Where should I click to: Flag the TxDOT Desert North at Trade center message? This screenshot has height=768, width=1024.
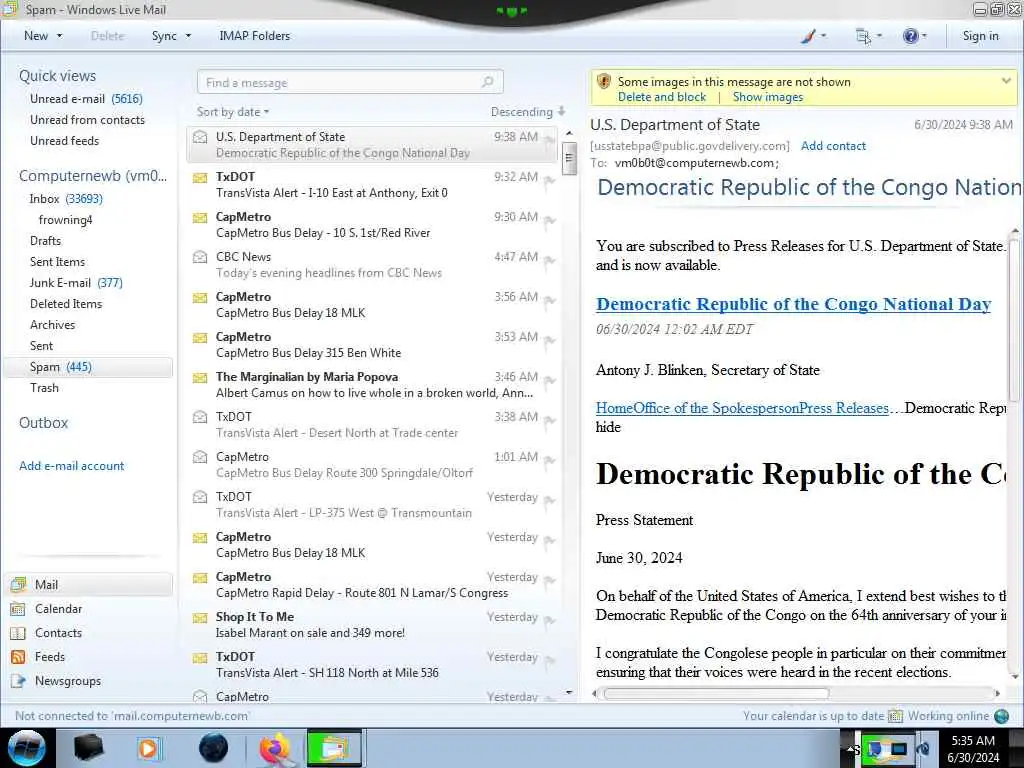click(550, 421)
